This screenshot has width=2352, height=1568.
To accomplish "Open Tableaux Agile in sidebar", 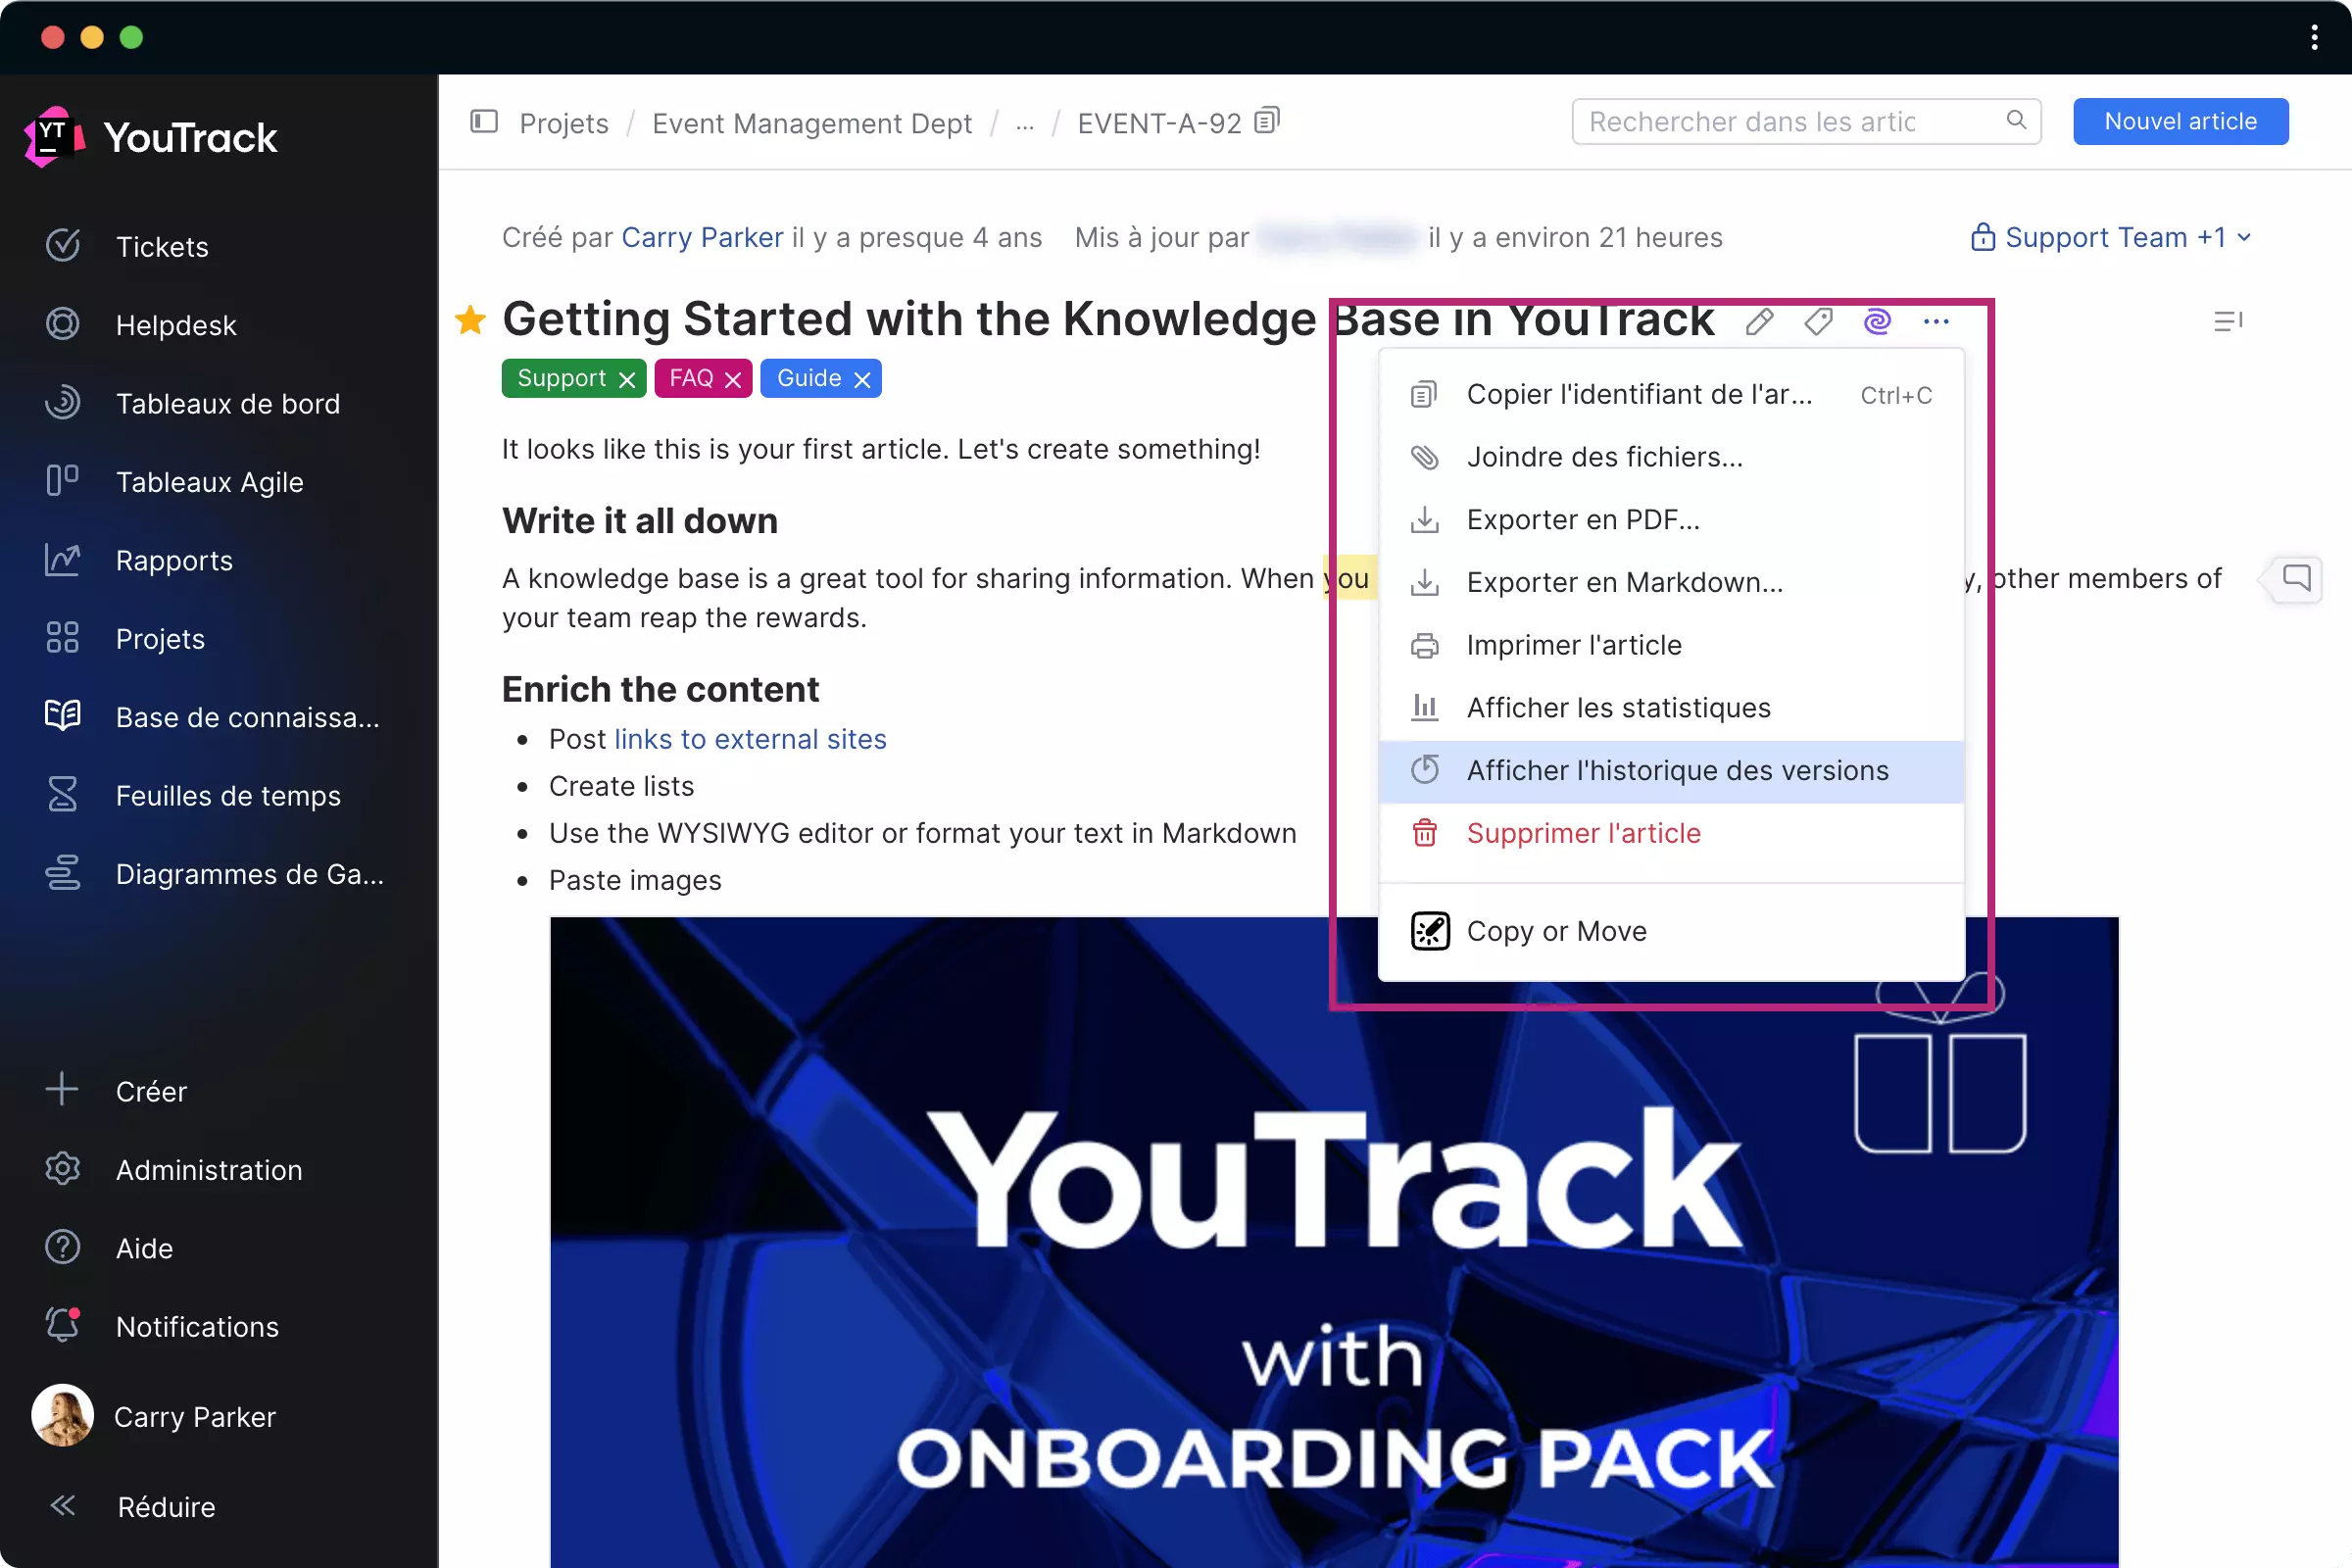I will click(208, 482).
